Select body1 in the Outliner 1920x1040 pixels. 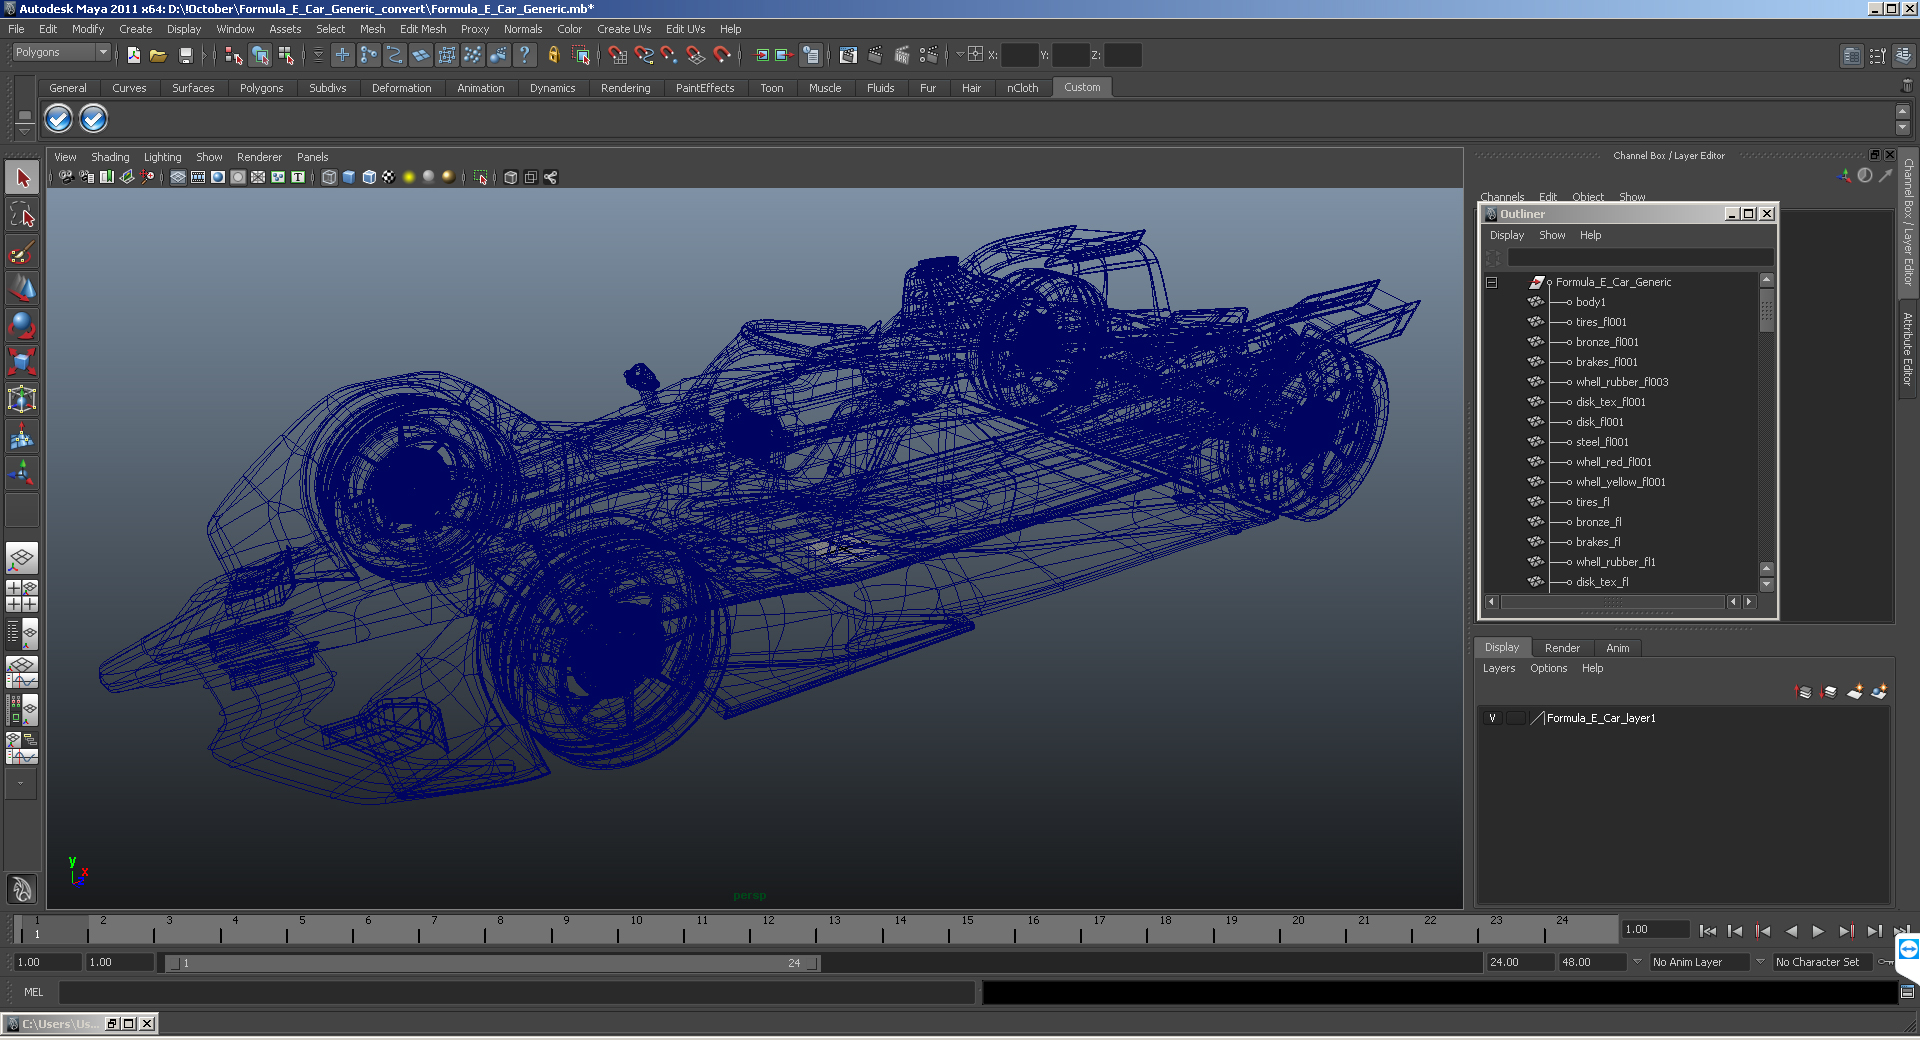(1590, 302)
